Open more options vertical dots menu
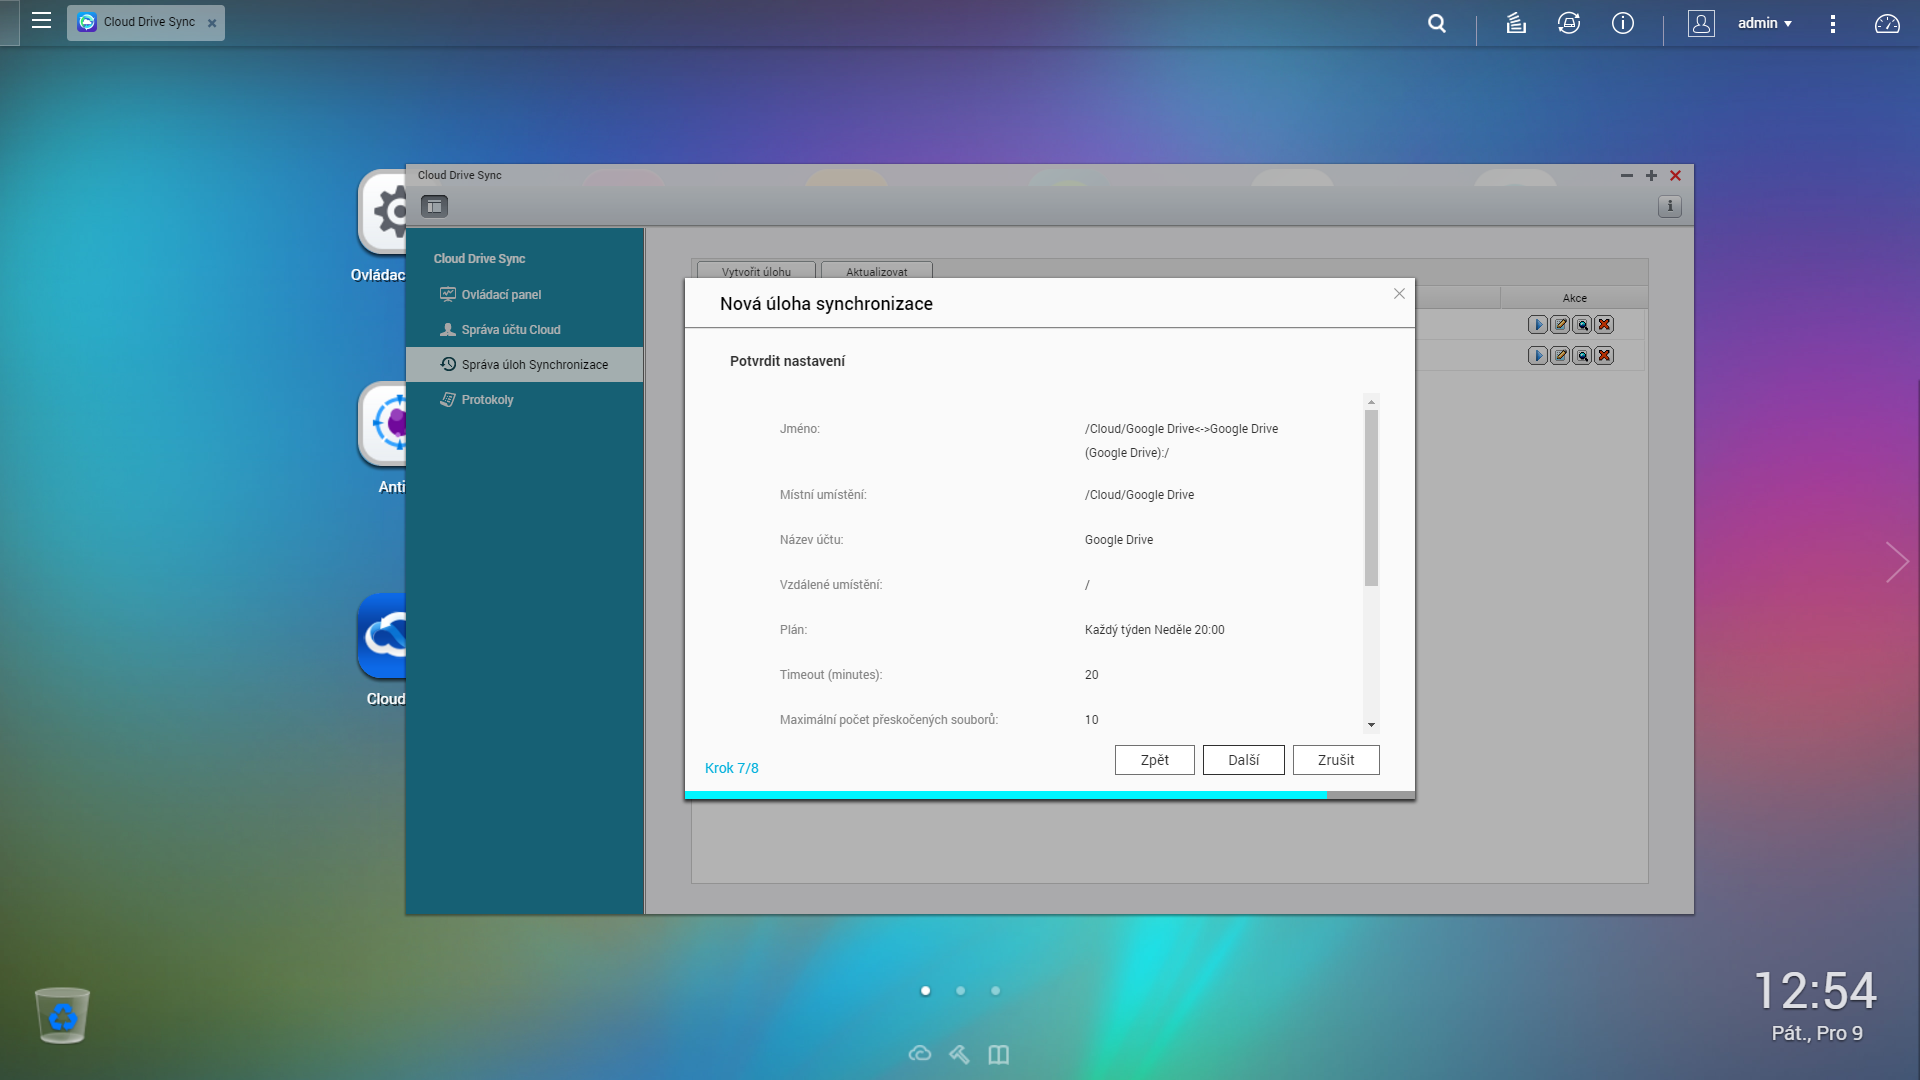The width and height of the screenshot is (1920, 1080). coord(1833,23)
